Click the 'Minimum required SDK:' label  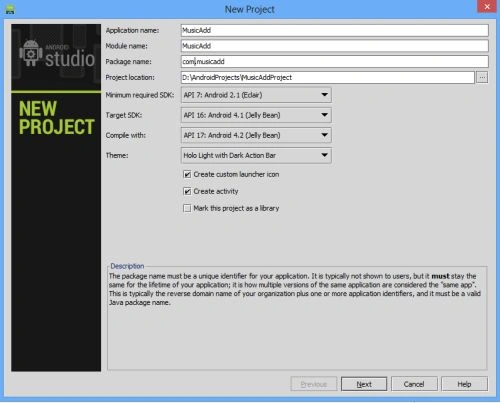point(140,95)
